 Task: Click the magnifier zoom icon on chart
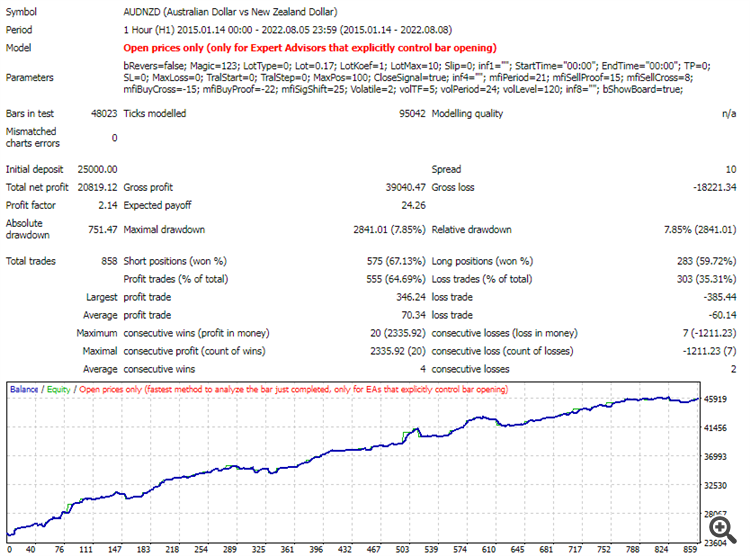723,530
